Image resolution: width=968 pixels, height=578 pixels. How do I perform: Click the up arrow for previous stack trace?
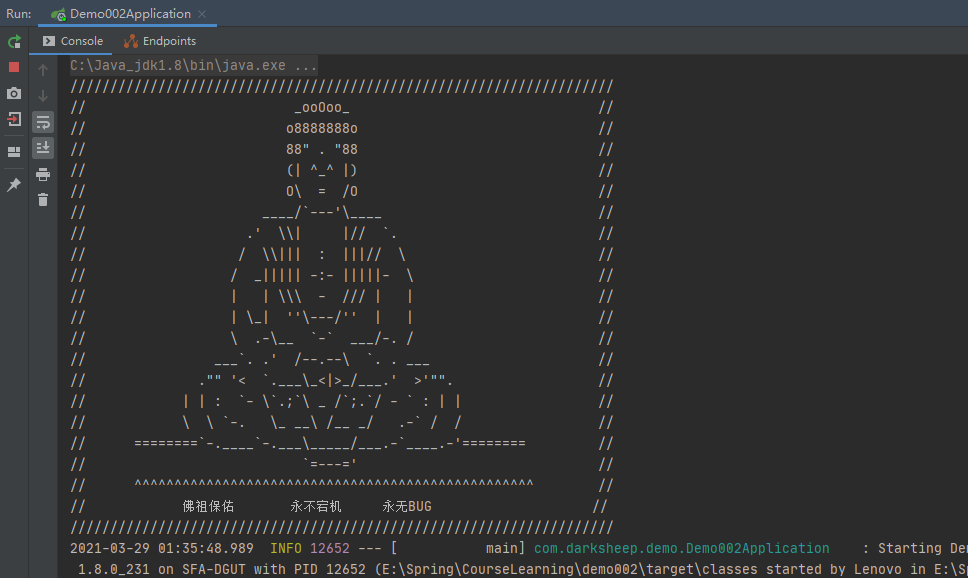pyautogui.click(x=43, y=70)
